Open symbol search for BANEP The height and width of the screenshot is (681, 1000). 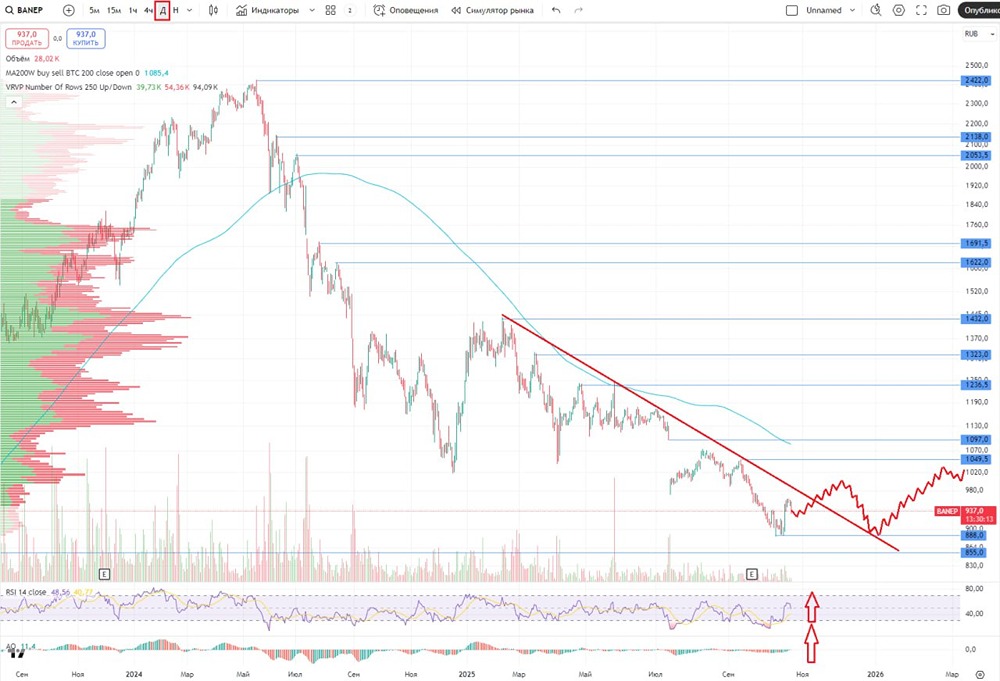[24, 10]
